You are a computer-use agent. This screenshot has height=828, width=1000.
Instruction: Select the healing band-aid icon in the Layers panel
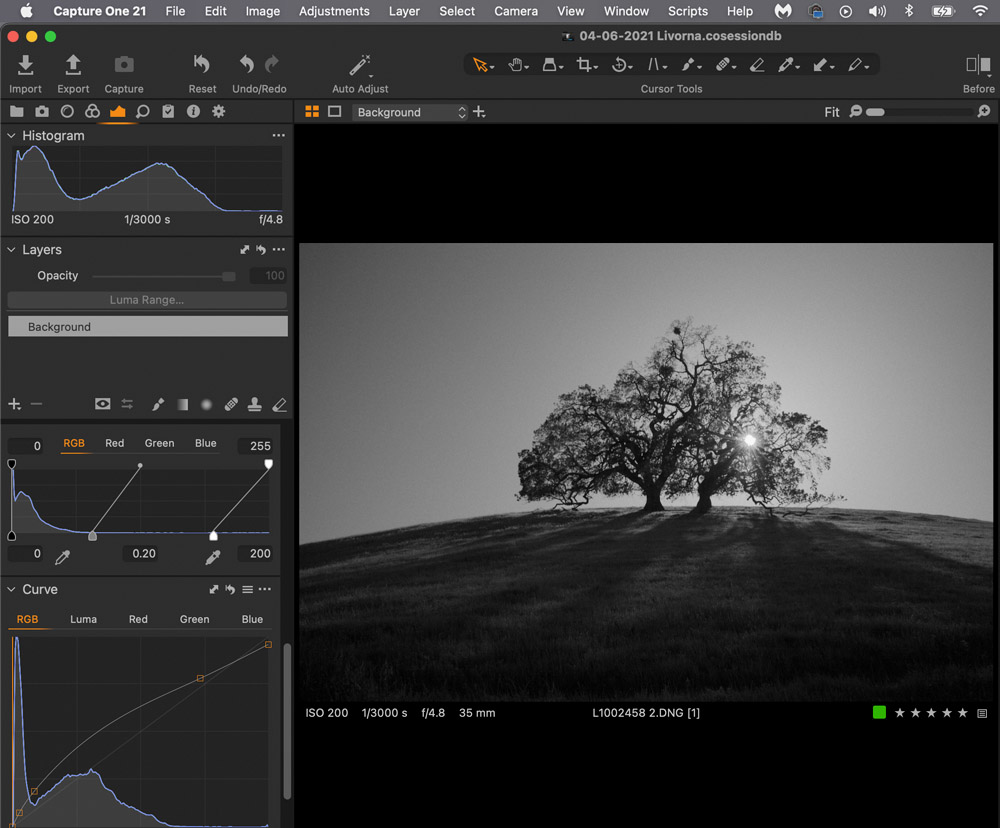[x=231, y=404]
